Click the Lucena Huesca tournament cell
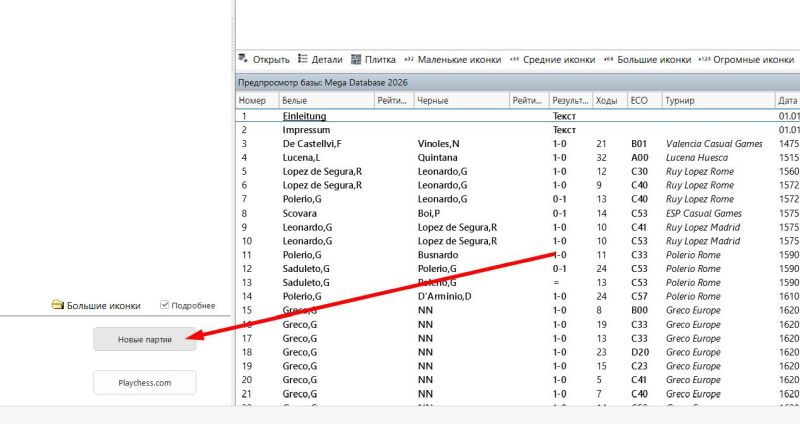 [696, 158]
